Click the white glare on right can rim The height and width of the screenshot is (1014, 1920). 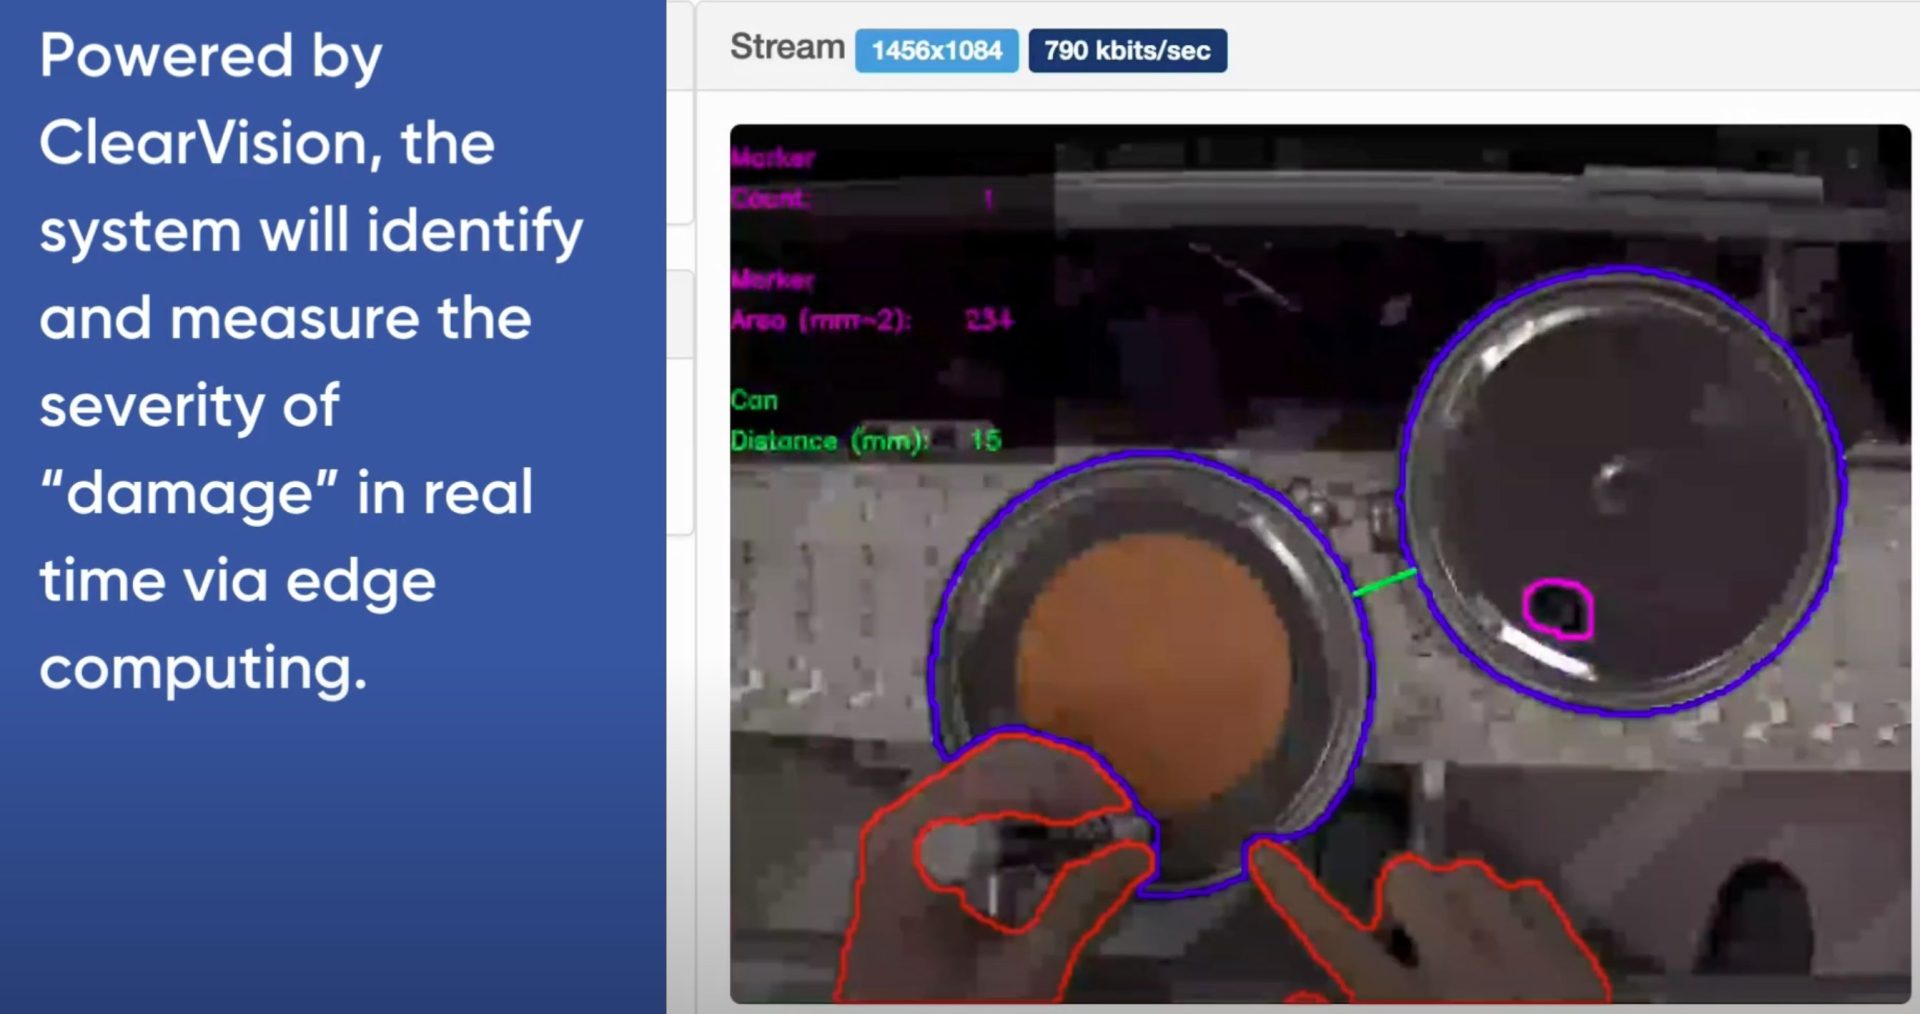point(1545,655)
